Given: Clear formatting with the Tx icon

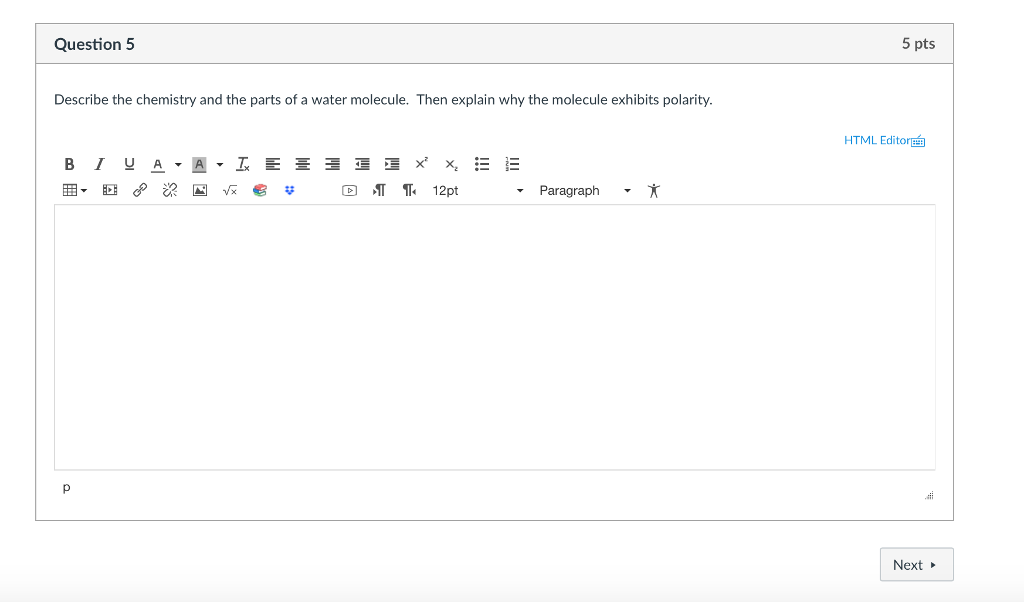Looking at the screenshot, I should point(243,164).
